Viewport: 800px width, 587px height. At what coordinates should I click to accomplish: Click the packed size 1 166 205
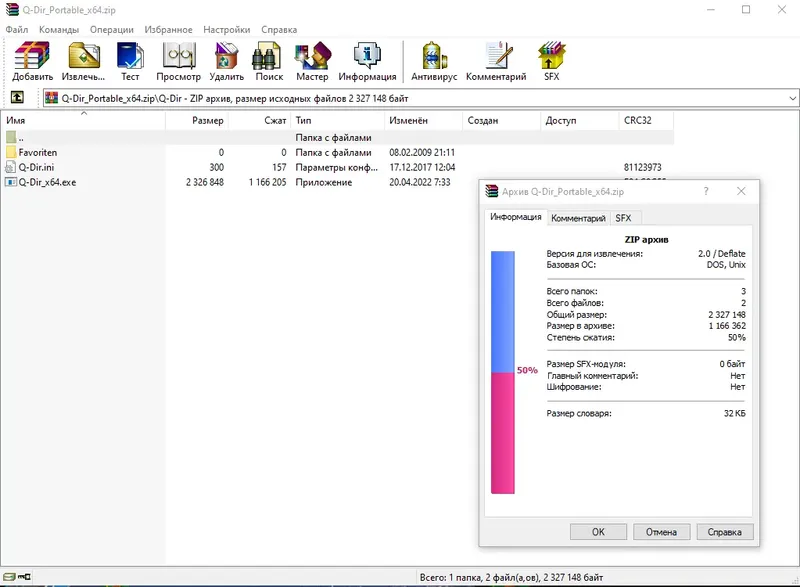267,182
